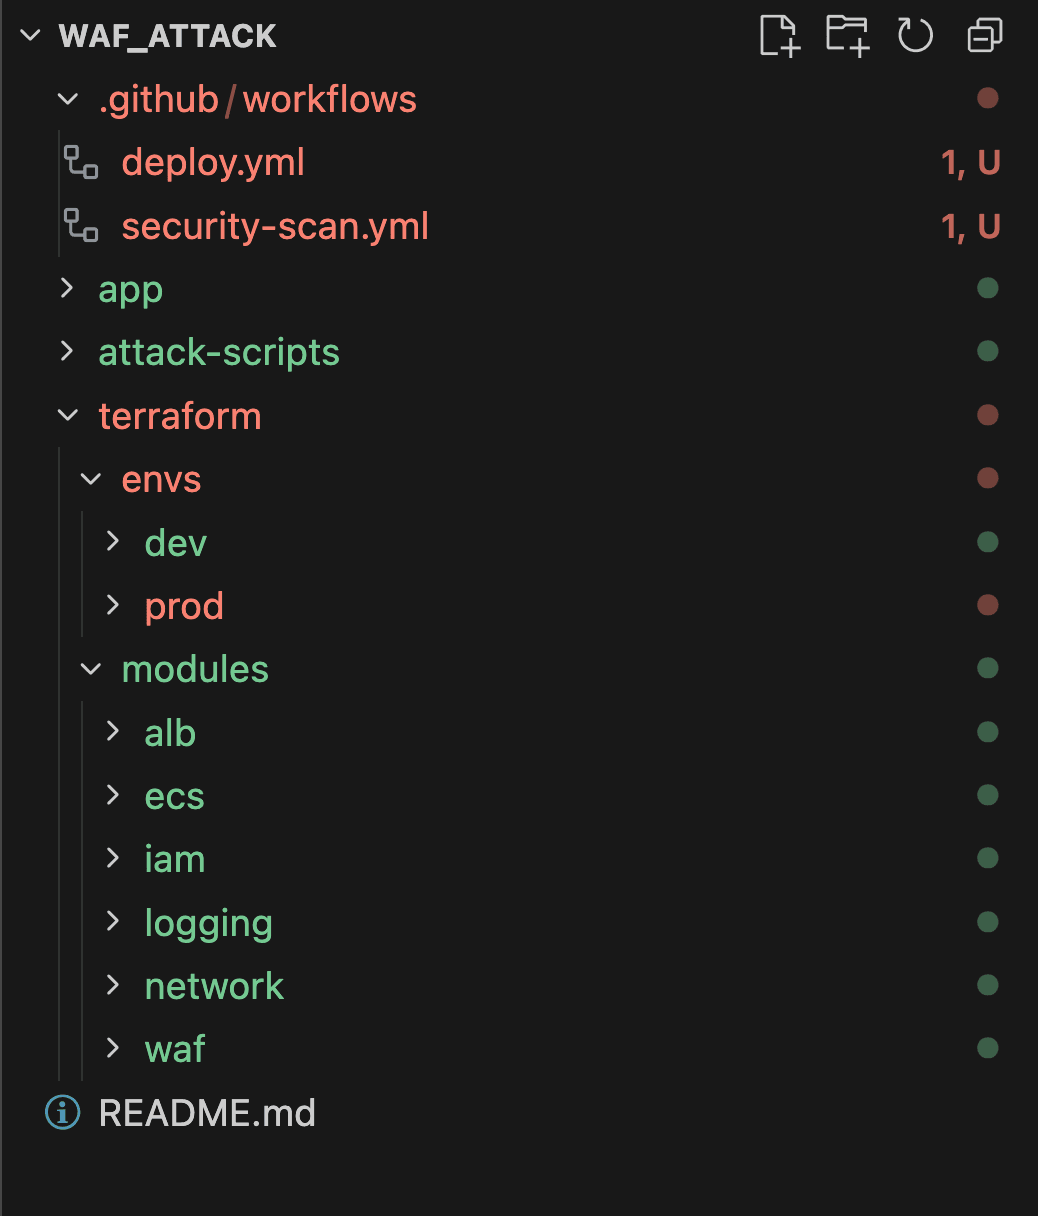Select the network module folder
Viewport: 1038px width, 1216px height.
click(x=214, y=985)
